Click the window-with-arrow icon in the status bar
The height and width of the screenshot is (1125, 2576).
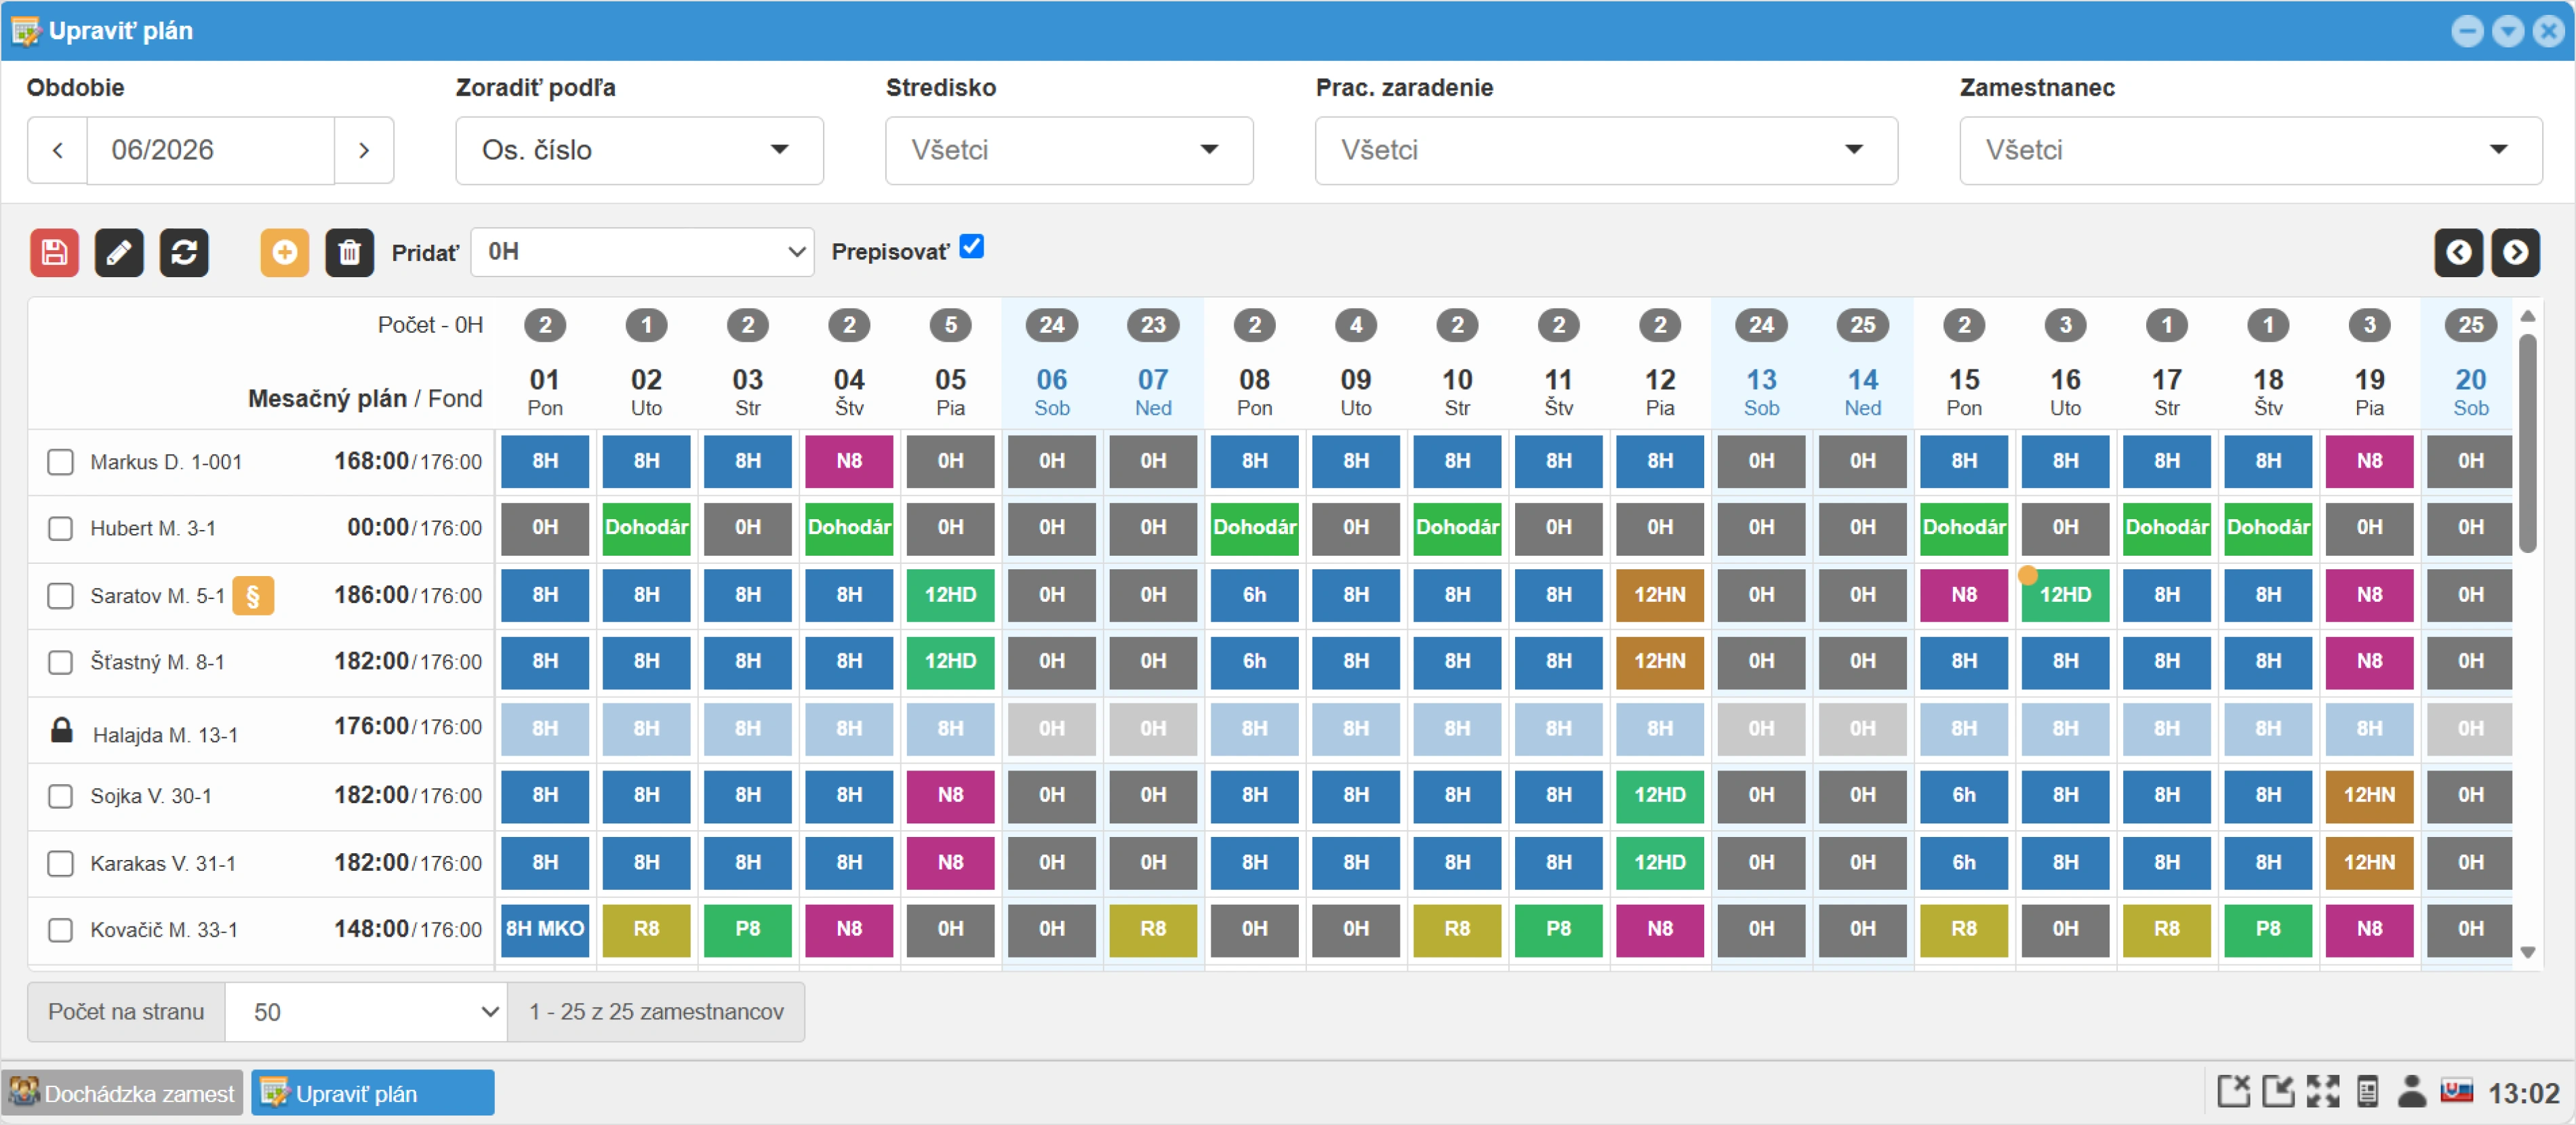[2279, 1092]
